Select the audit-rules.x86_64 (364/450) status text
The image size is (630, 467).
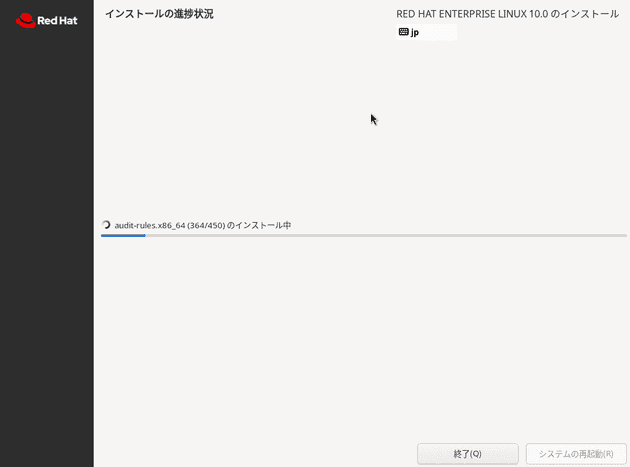click(x=202, y=225)
